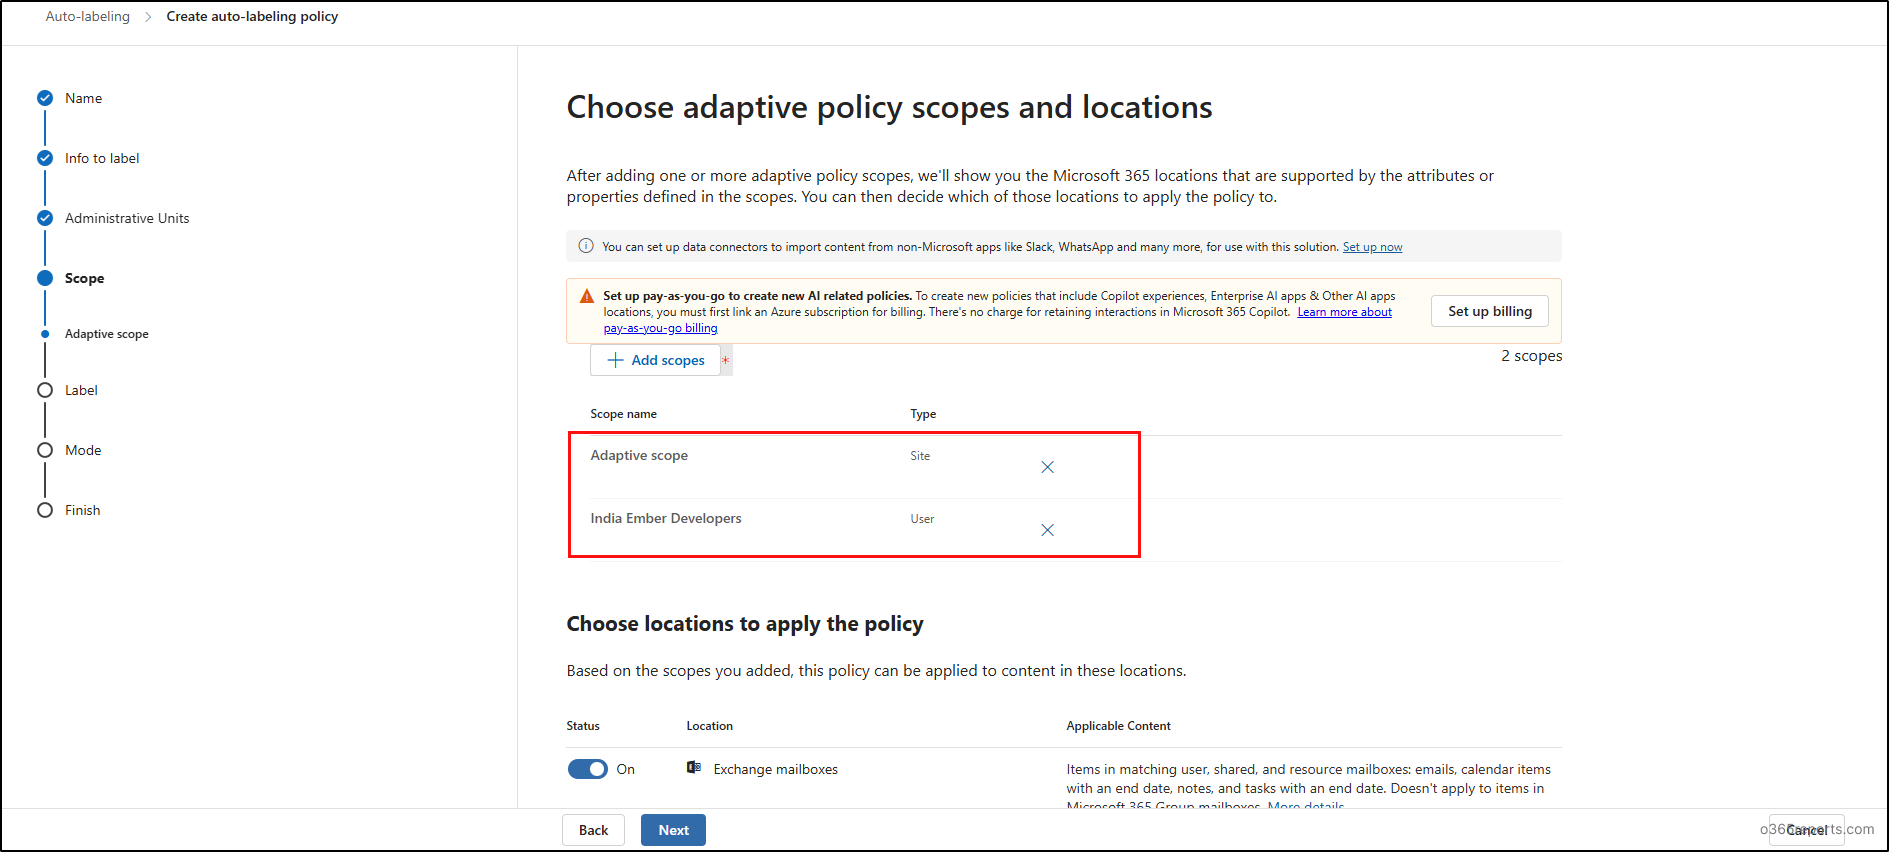Remove the Adaptive scope site row
The image size is (1889, 852).
(1047, 467)
